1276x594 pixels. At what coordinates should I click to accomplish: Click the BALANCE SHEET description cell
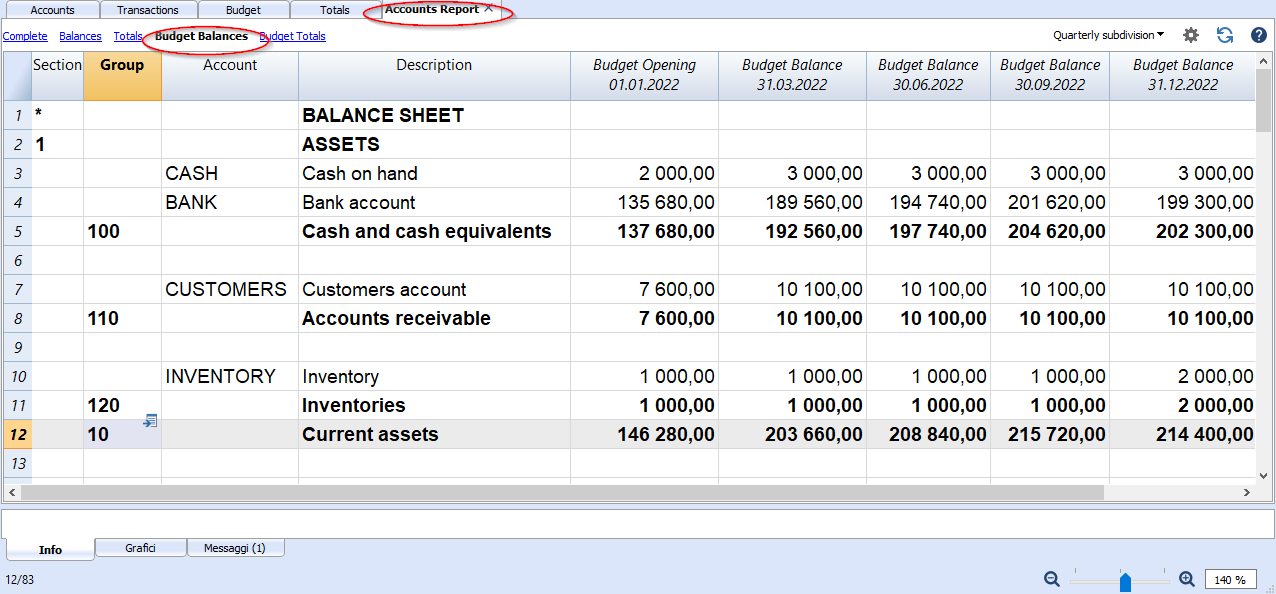pyautogui.click(x=434, y=116)
